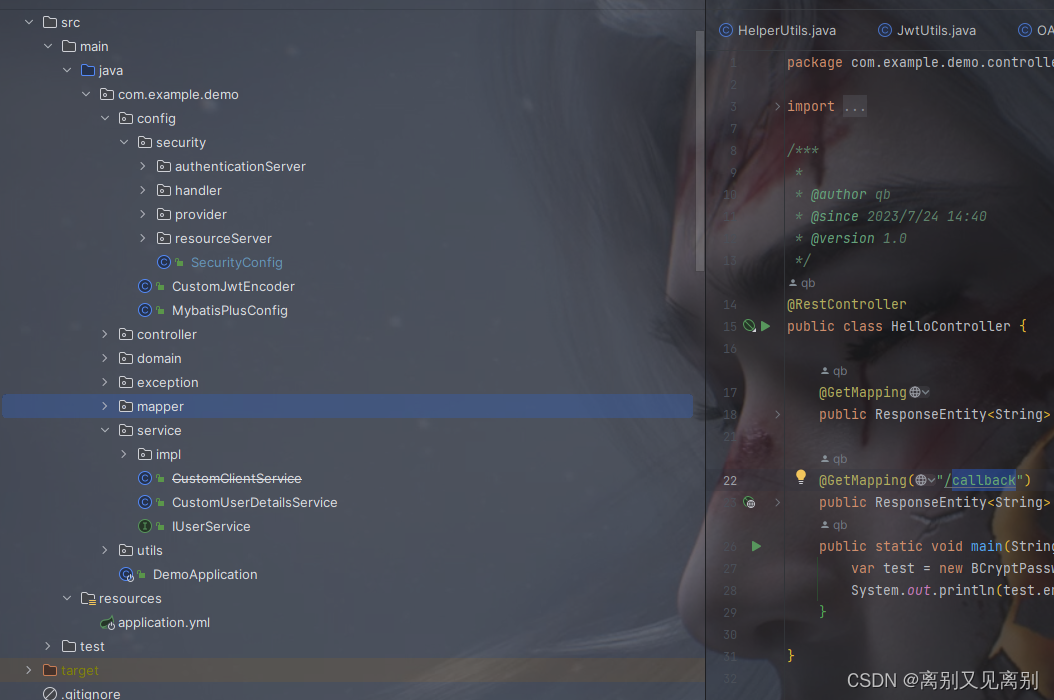
Task: Collapse the com.example.demo package chevron
Action: coord(85,94)
